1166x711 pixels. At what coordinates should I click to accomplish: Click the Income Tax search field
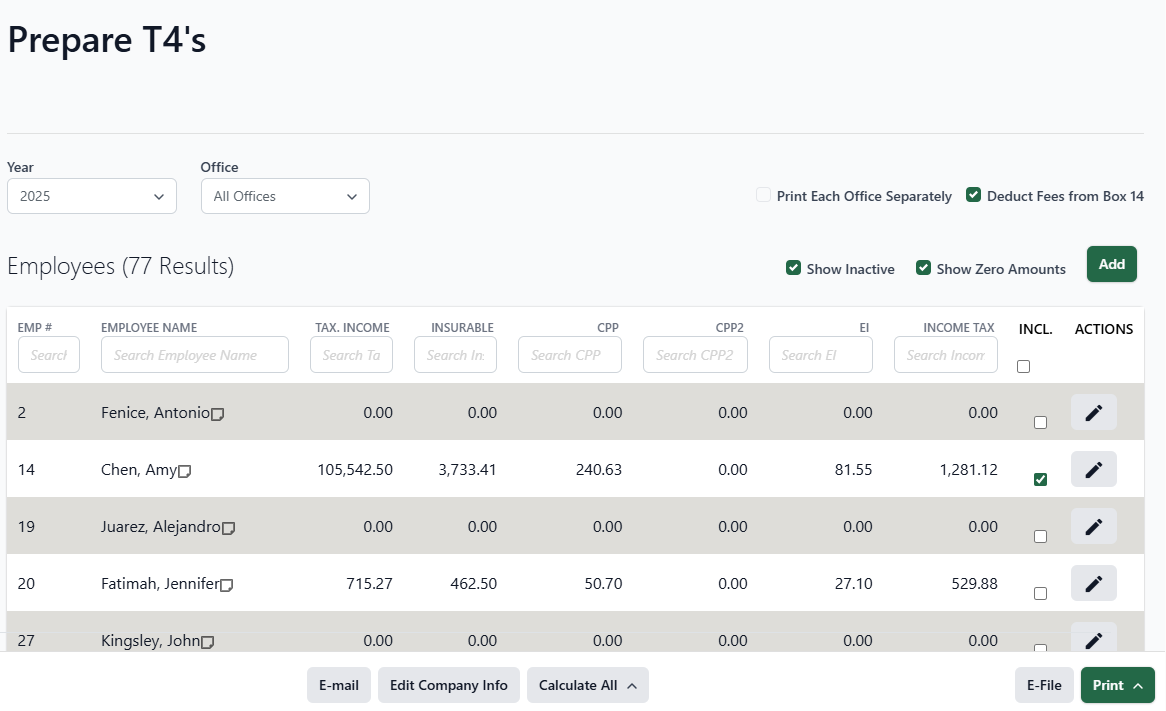pos(946,355)
